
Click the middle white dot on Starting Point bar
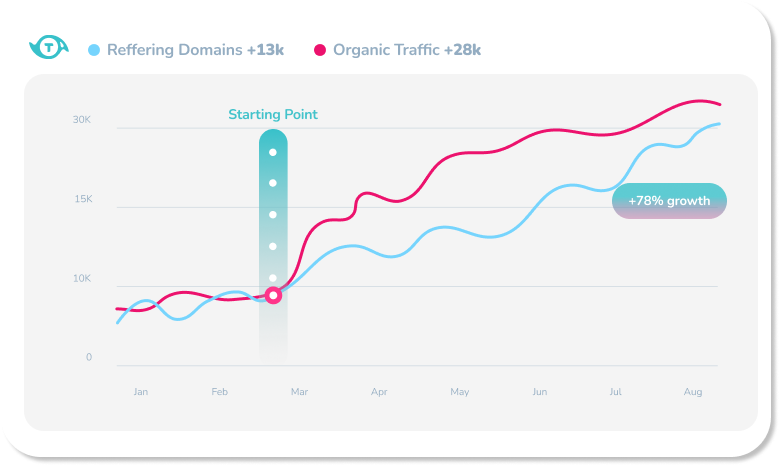[273, 214]
